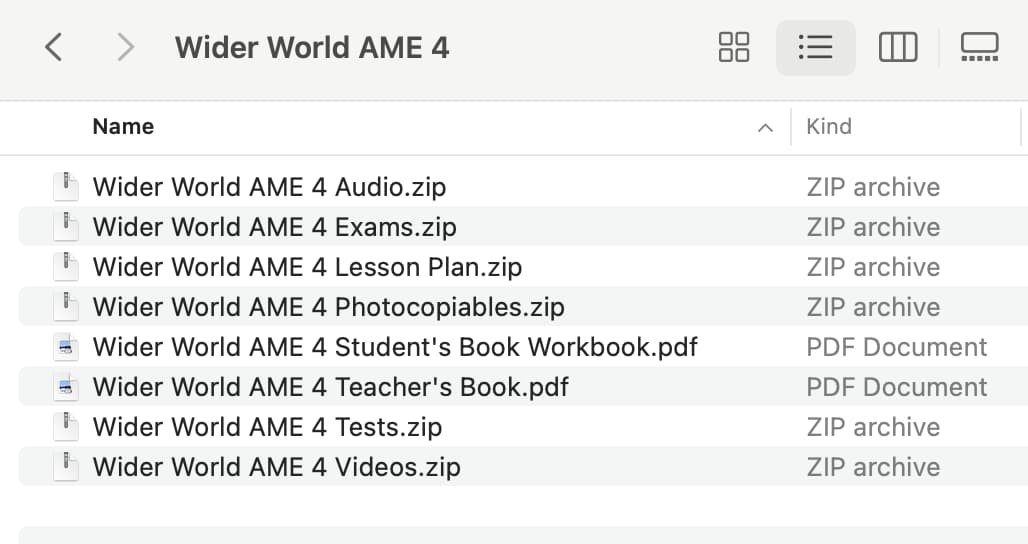1028x544 pixels.
Task: Click the PDF Document kind of Student's Book
Action: tap(896, 347)
